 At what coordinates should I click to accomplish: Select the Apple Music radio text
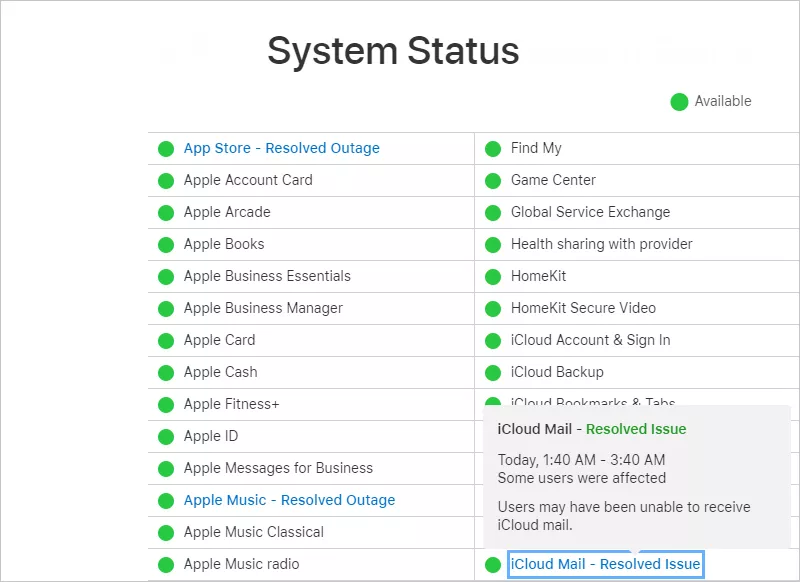[x=241, y=564]
